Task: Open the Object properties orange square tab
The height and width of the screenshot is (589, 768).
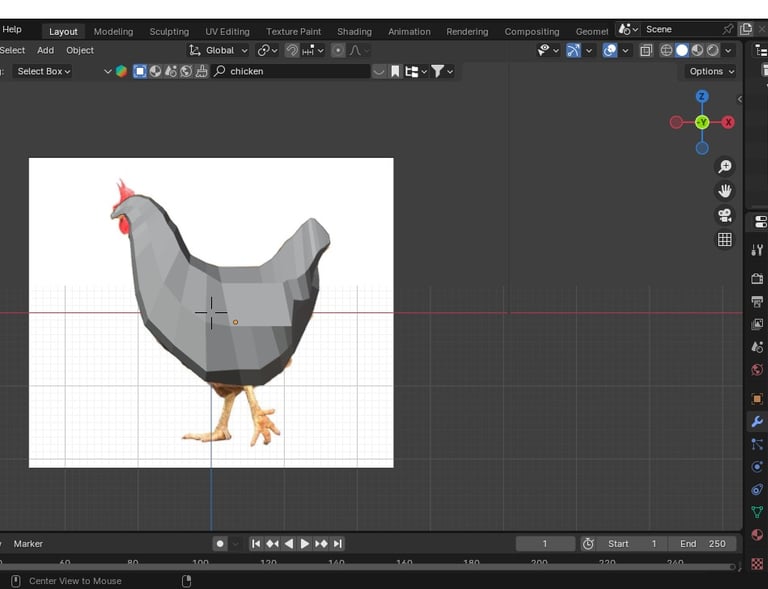Action: [757, 399]
